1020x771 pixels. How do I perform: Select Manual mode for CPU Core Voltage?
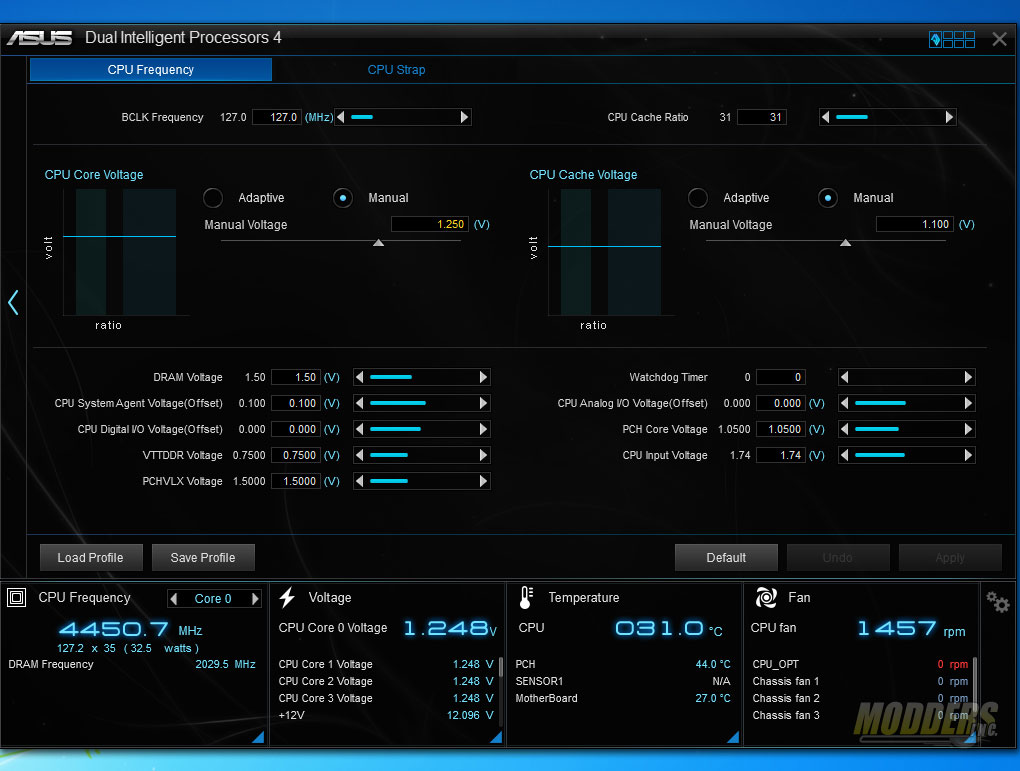pyautogui.click(x=343, y=198)
